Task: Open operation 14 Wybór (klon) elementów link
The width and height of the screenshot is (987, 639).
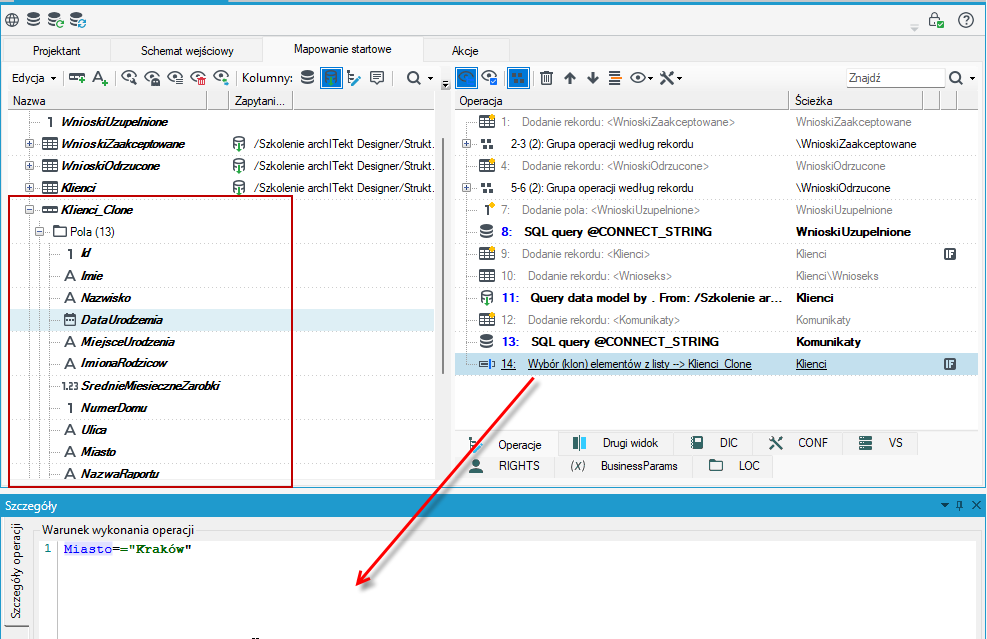Action: tap(639, 364)
